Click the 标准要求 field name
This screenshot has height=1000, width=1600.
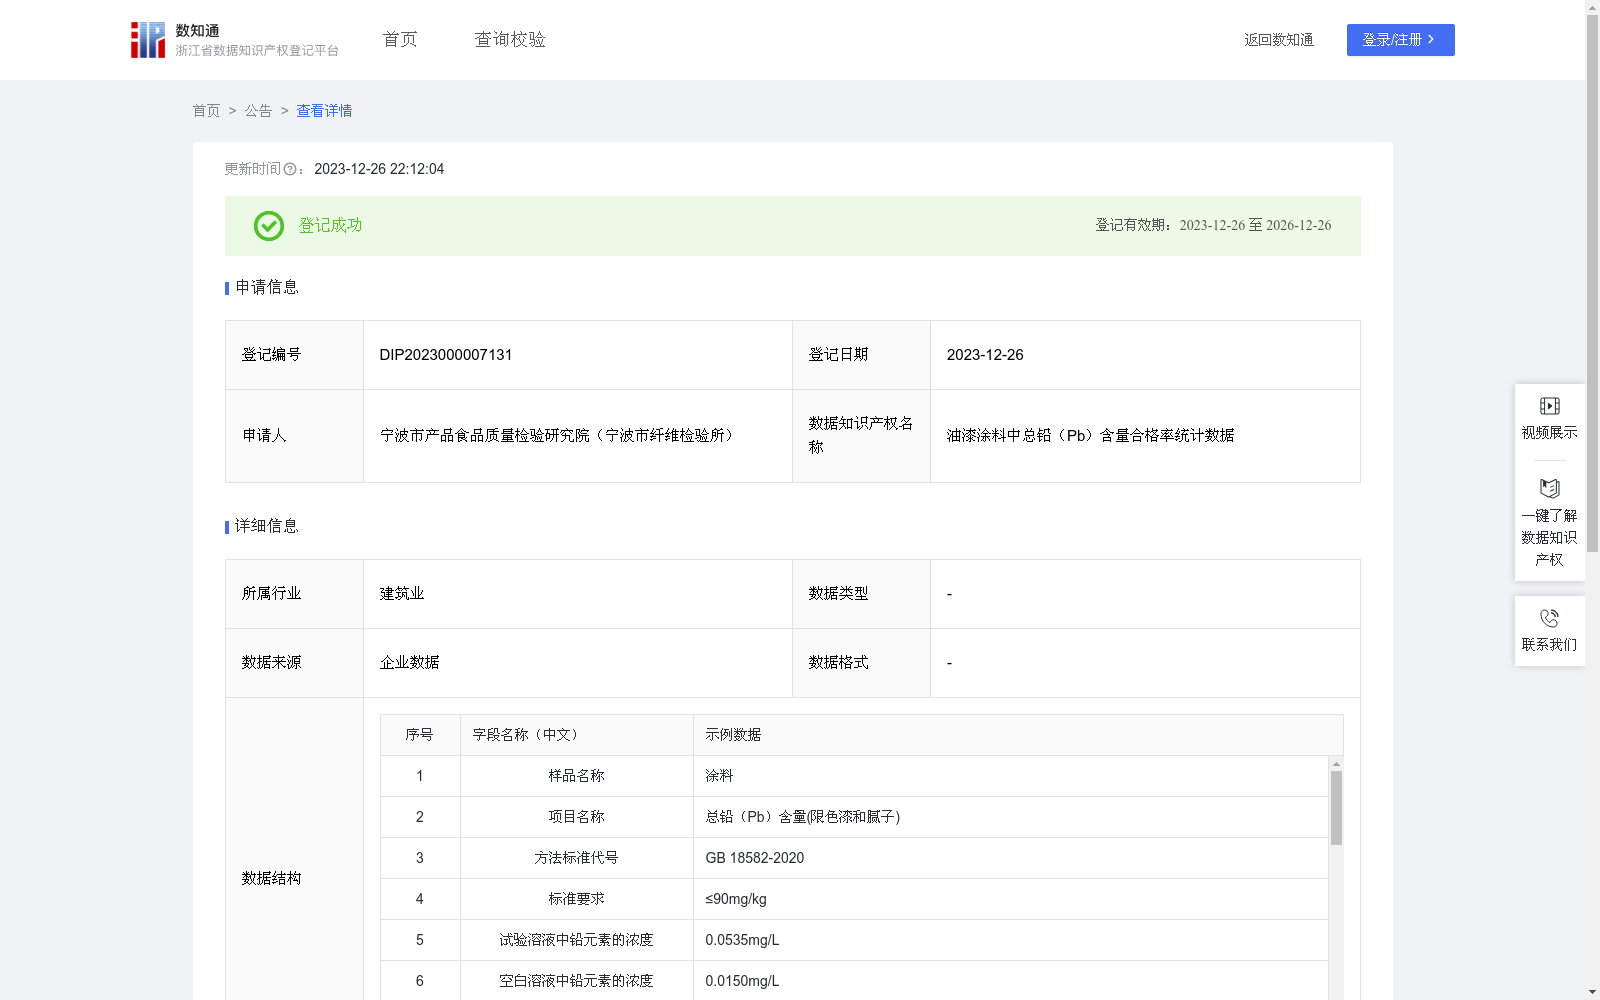576,899
